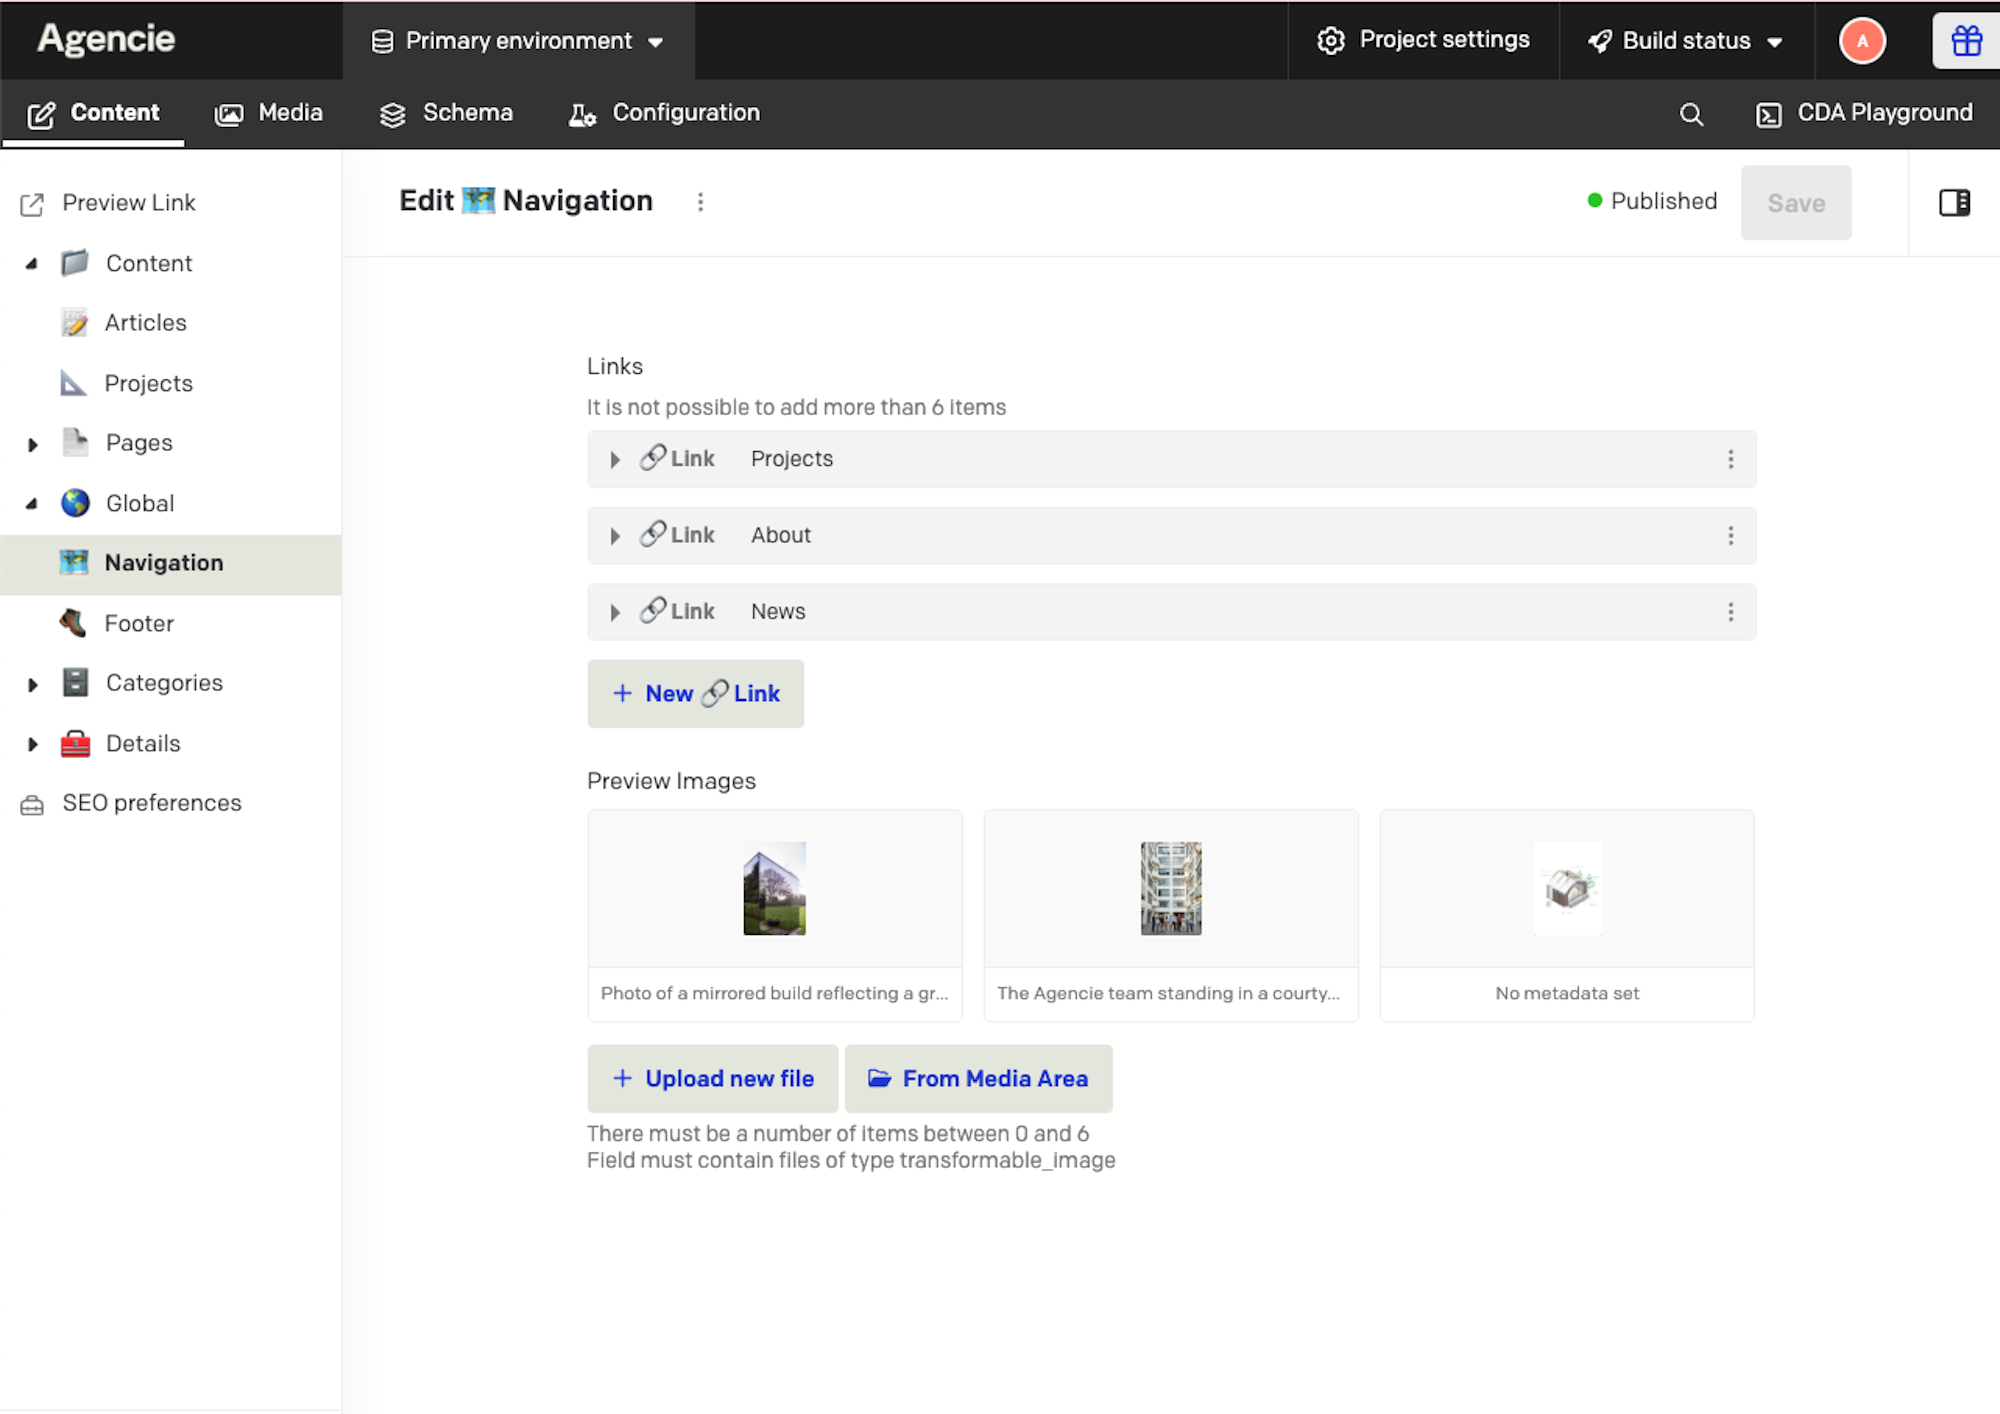Expand the About link block
Screen dimensions: 2000x1414
click(615, 536)
